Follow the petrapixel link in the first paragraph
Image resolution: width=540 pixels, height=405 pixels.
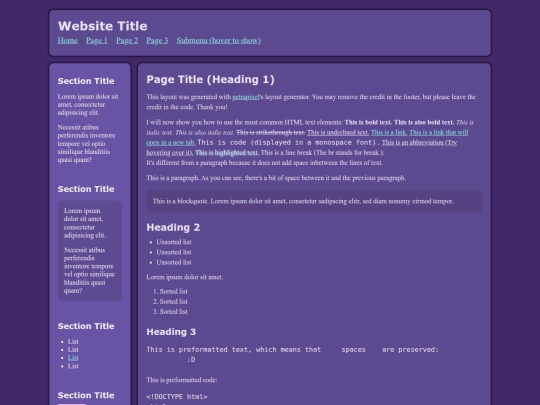click(246, 97)
